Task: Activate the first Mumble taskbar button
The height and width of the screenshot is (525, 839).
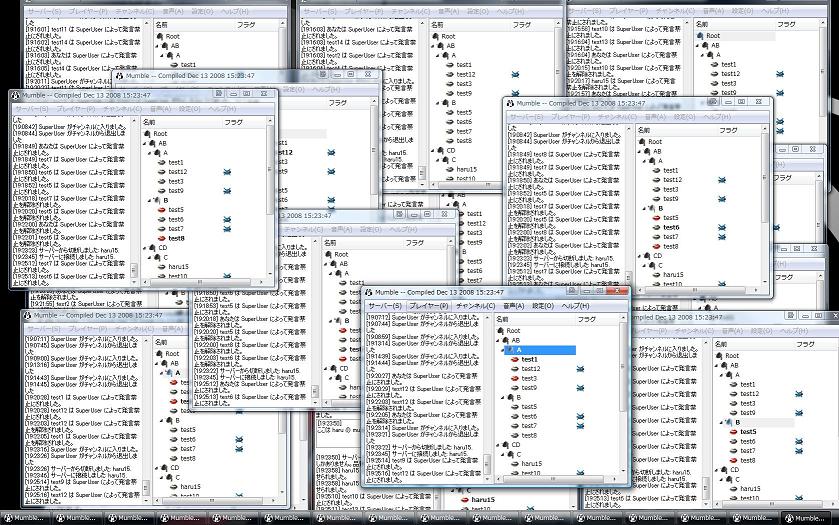Action: pyautogui.click(x=27, y=518)
